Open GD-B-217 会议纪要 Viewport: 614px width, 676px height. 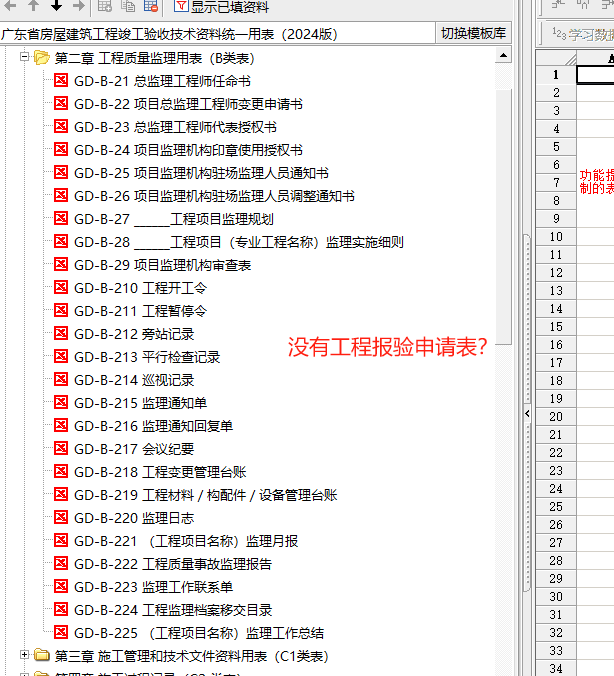(x=134, y=449)
